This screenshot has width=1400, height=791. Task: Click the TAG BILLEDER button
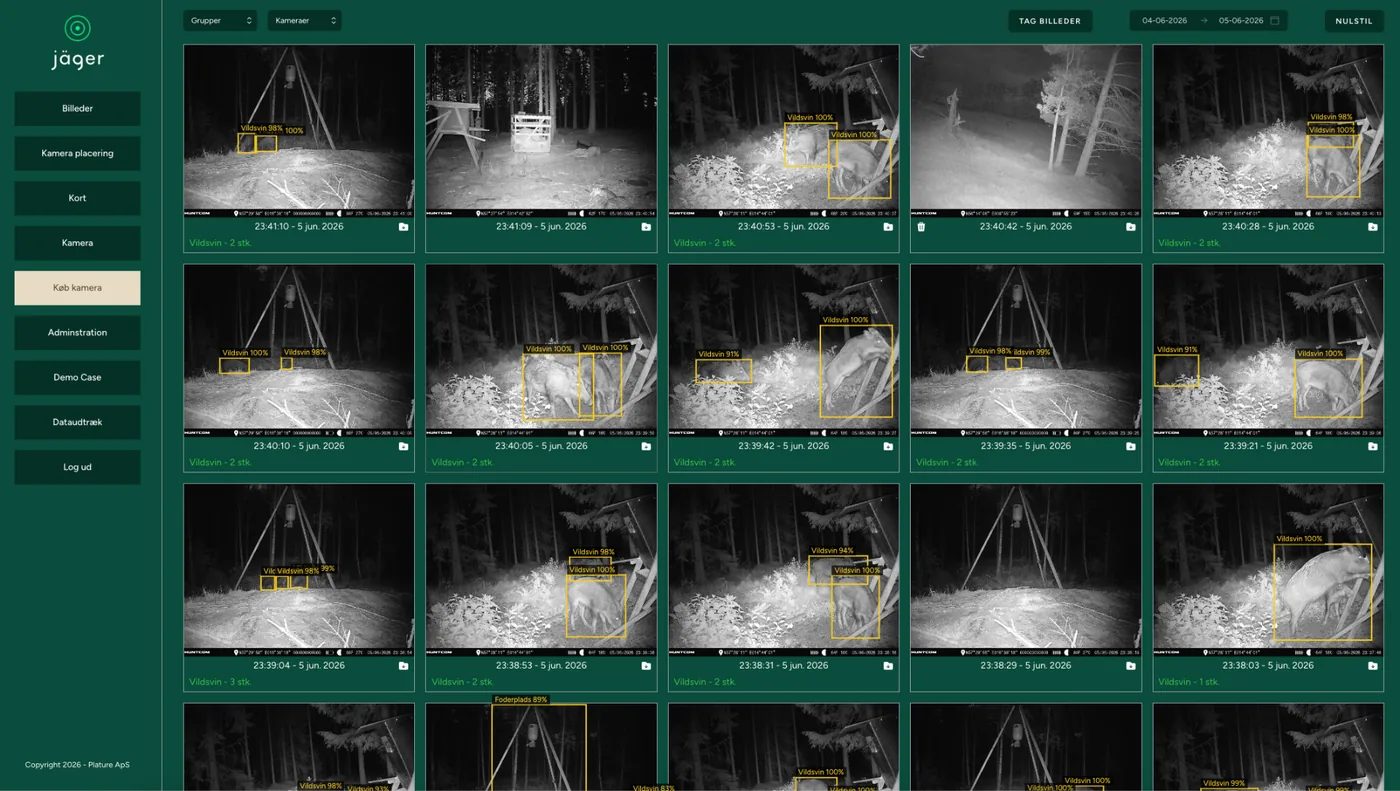[1050, 21]
